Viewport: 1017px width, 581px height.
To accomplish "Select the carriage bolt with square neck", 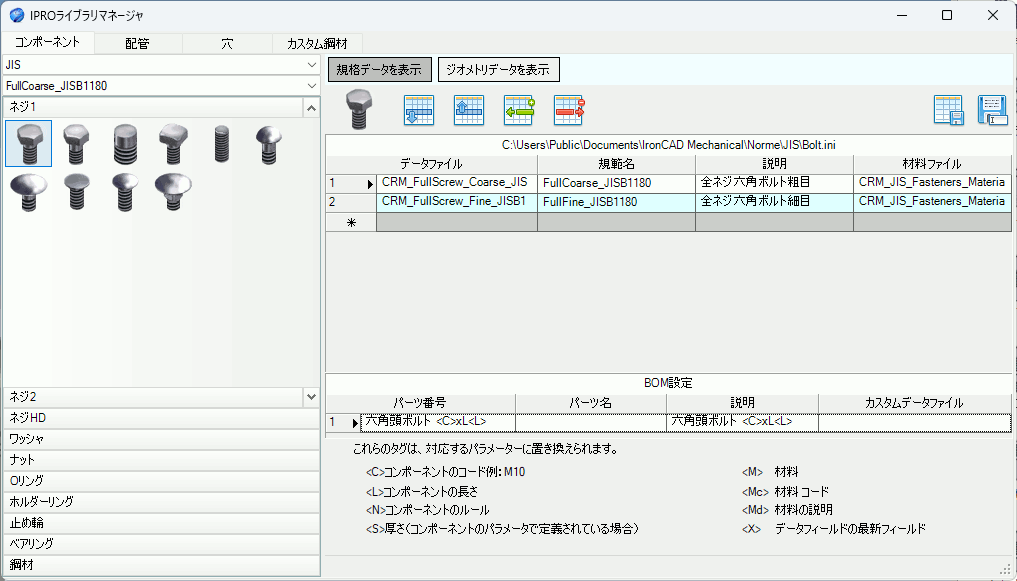I will 173,192.
